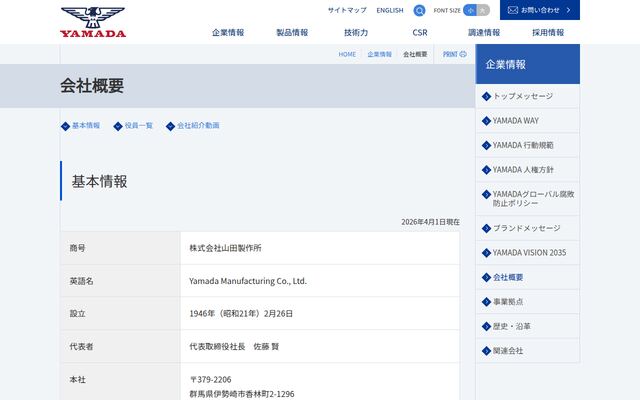Open the CSR main menu
Image resolution: width=640 pixels, height=400 pixels.
[x=420, y=33]
